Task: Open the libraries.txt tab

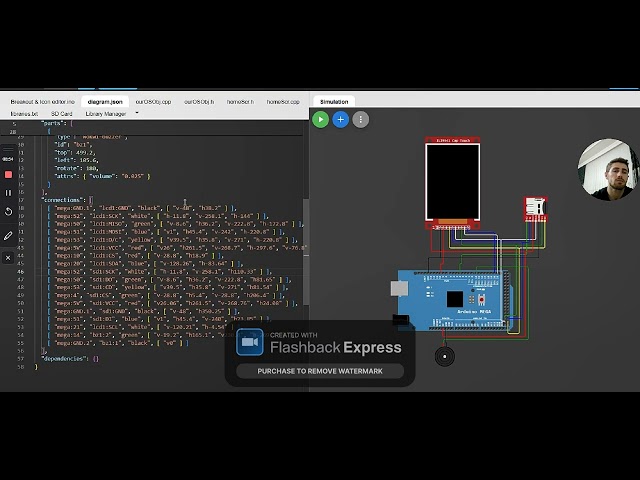Action: (x=24, y=113)
